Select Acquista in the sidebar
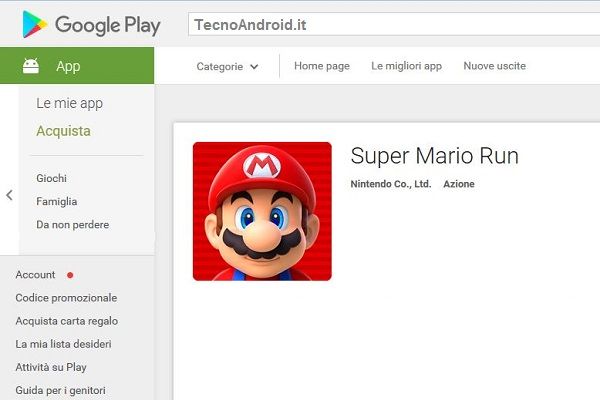 pos(63,131)
